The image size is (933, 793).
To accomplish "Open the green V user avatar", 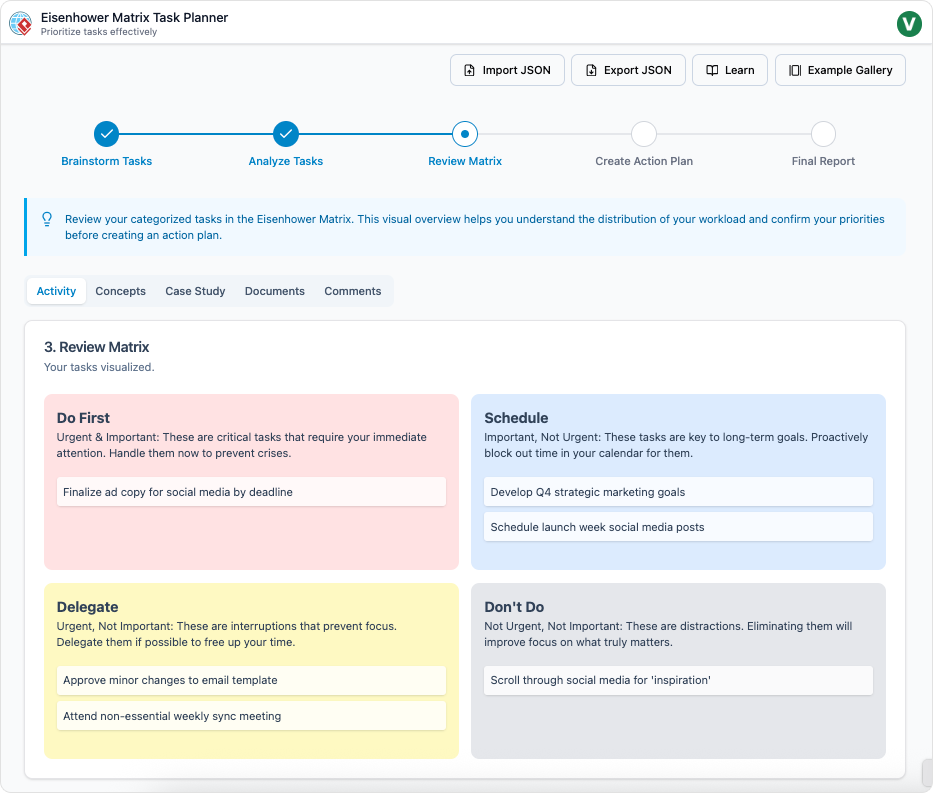I will point(909,23).
